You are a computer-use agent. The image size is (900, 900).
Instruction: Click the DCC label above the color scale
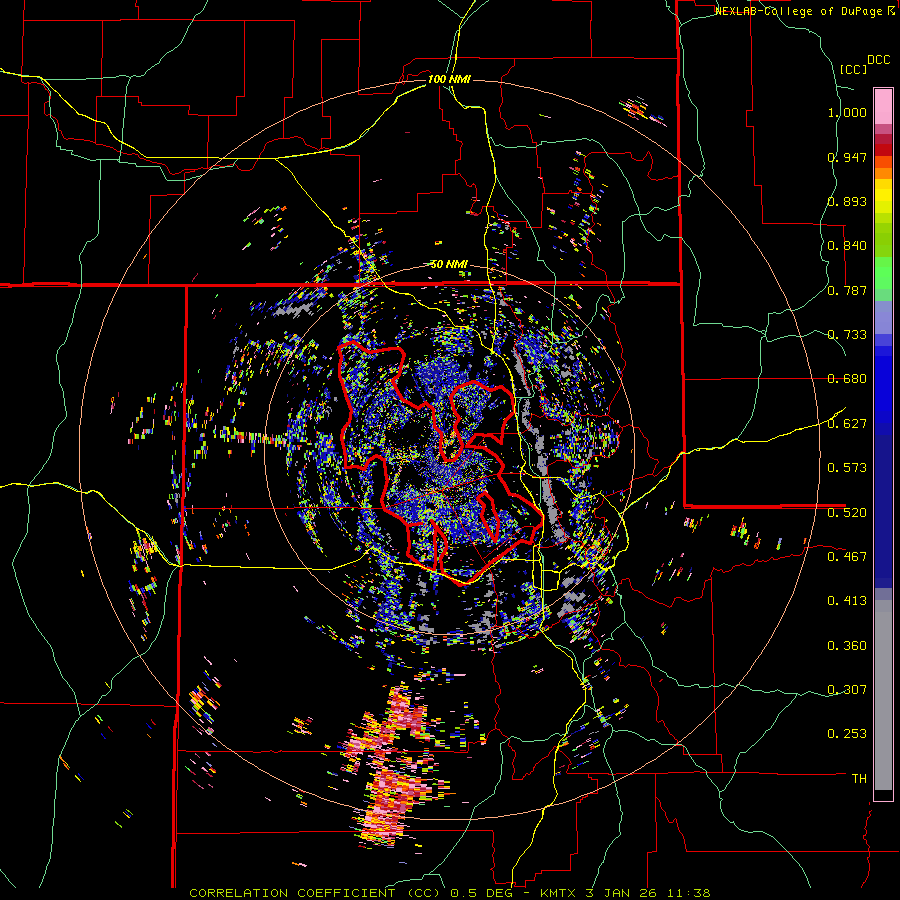click(x=878, y=60)
